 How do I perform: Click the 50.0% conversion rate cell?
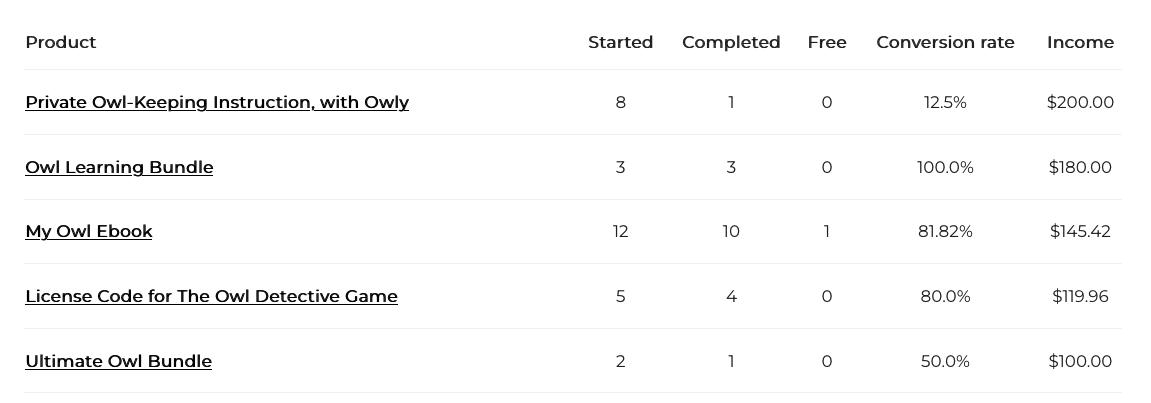945,361
